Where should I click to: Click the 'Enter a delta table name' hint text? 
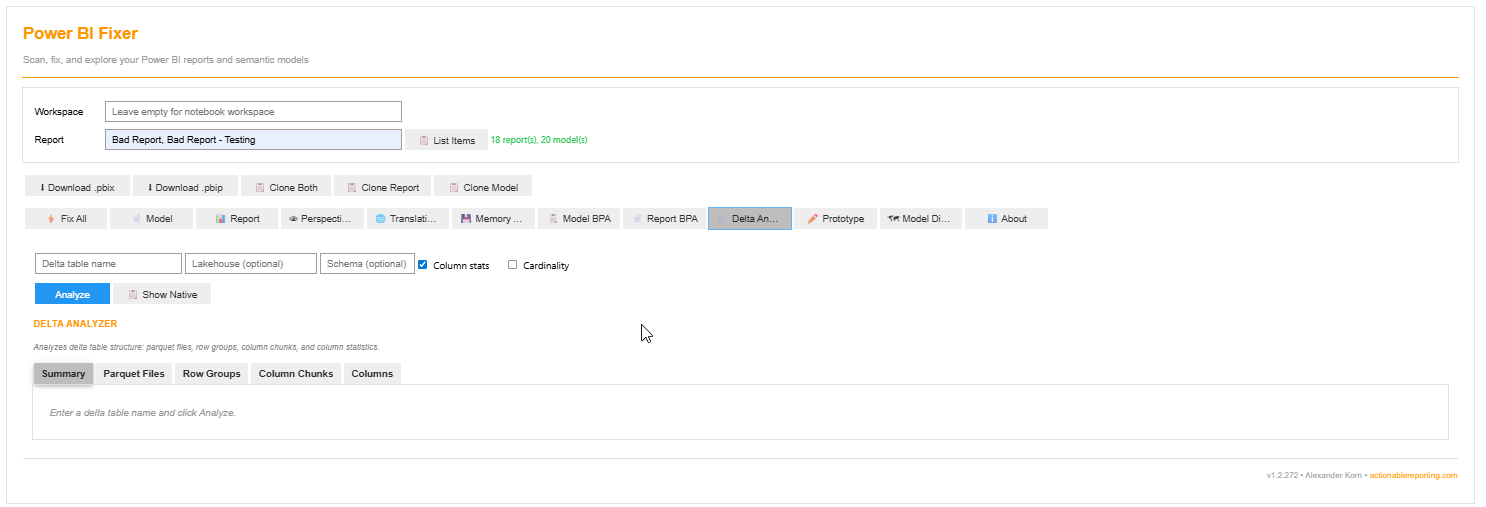142,412
